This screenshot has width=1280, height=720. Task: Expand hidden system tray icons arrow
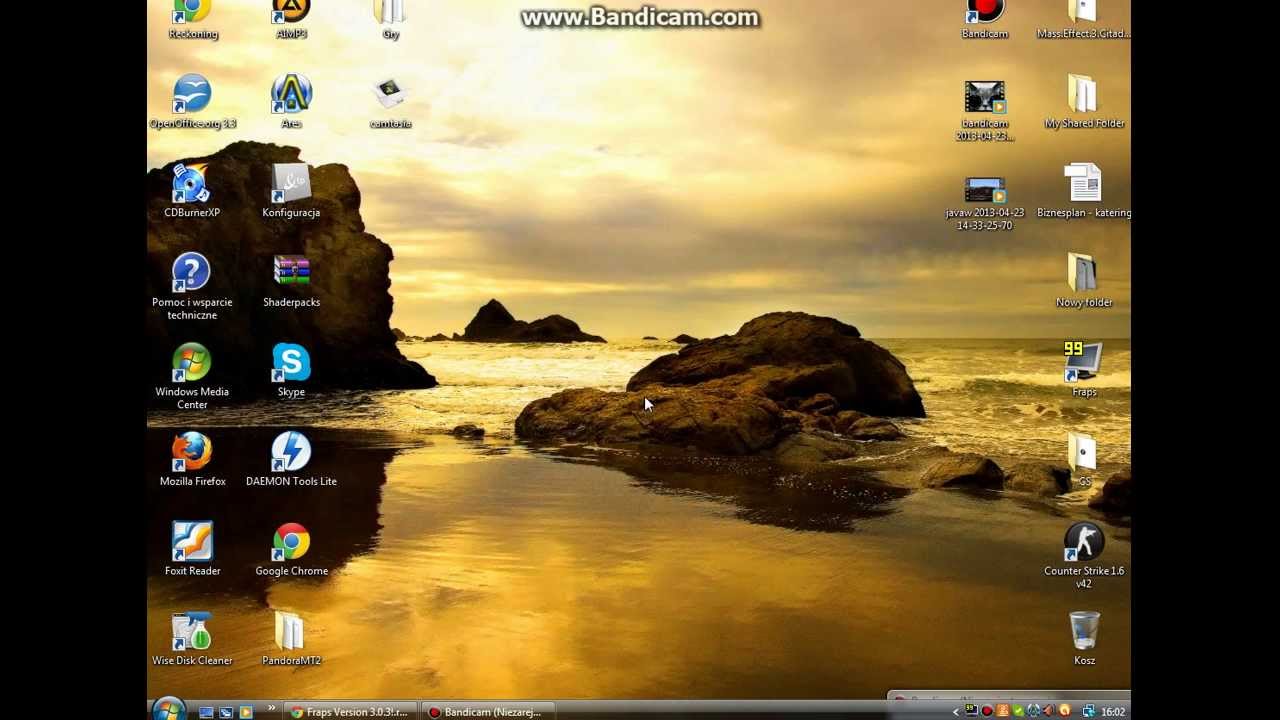[955, 712]
